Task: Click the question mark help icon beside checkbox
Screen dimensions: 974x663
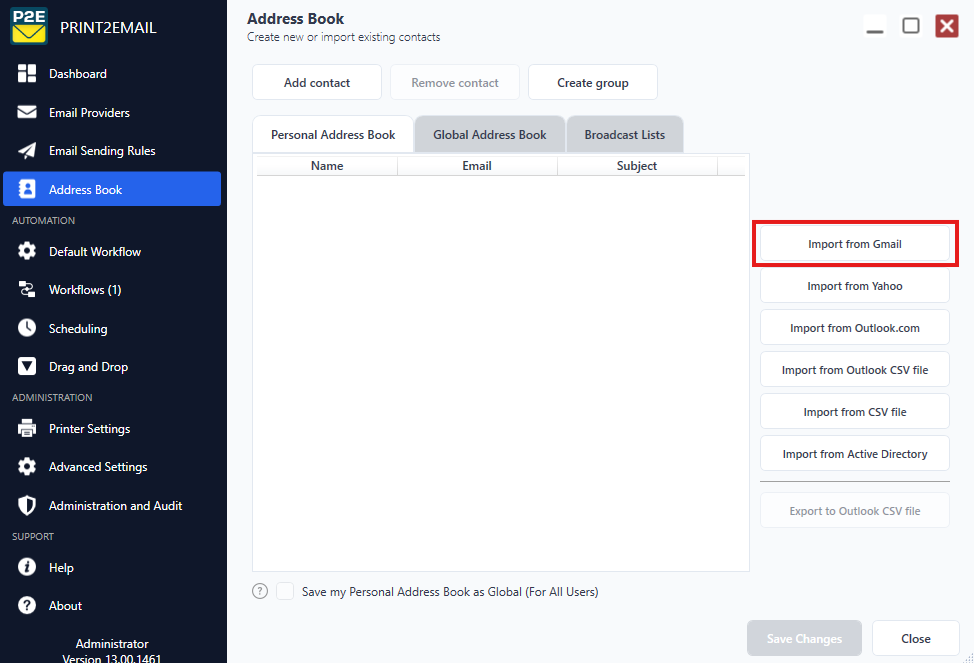Action: [x=260, y=591]
